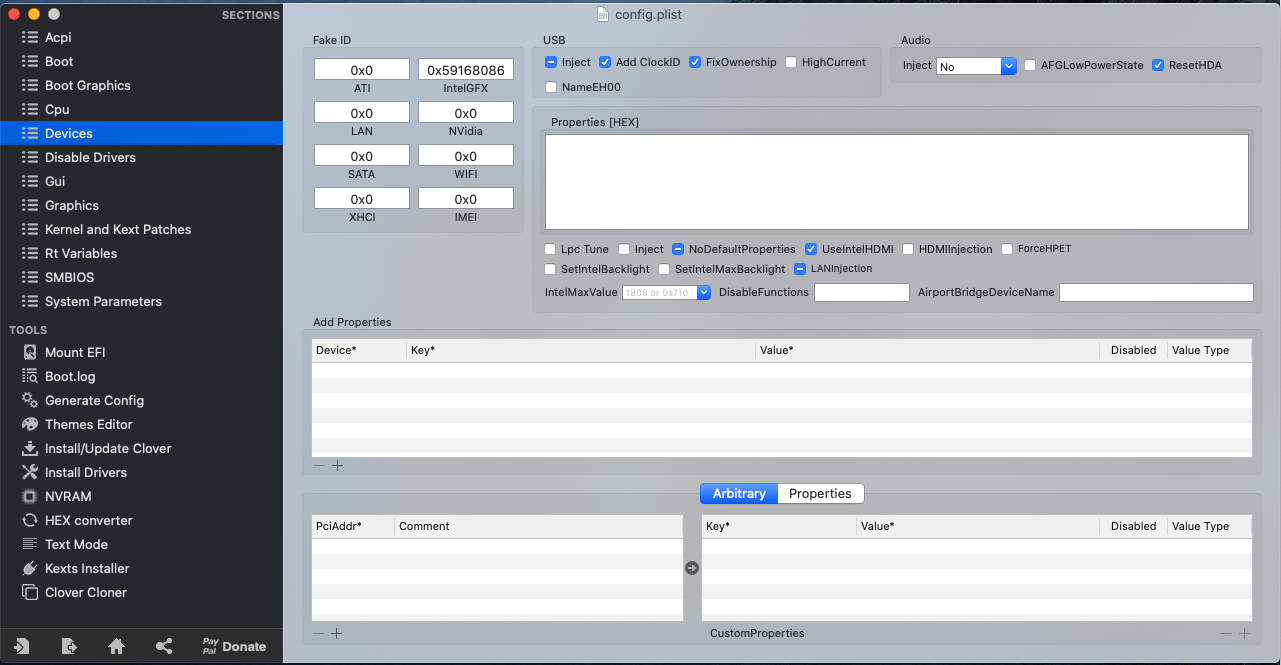Image resolution: width=1281 pixels, height=665 pixels.
Task: Uncheck FixOwnership checkbox
Action: click(695, 62)
